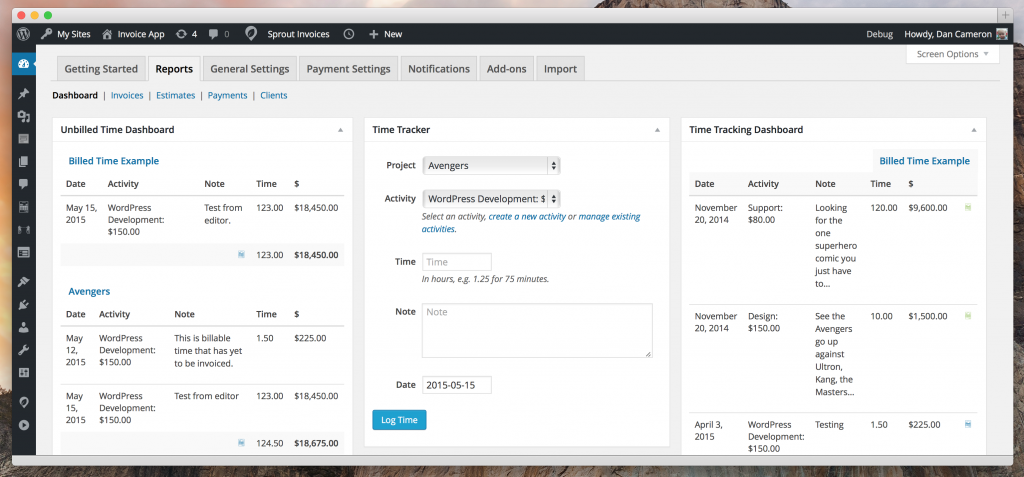Open Billed Time Example link in Unbilled panel
Image resolution: width=1024 pixels, height=477 pixels.
[114, 161]
